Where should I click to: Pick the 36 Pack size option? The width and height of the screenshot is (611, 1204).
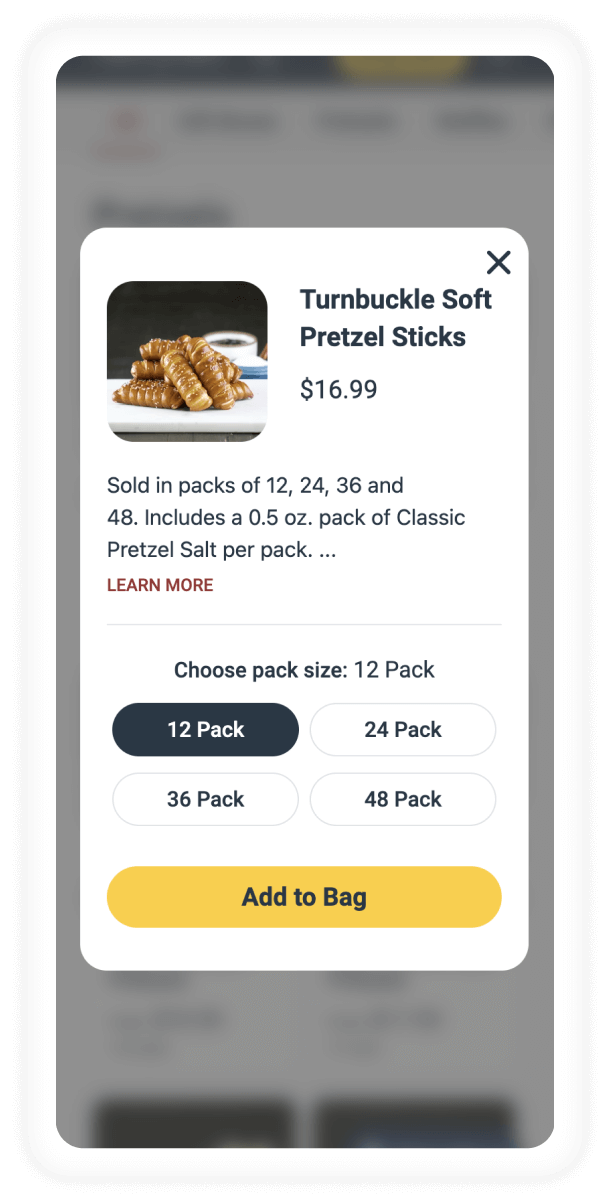pos(205,800)
